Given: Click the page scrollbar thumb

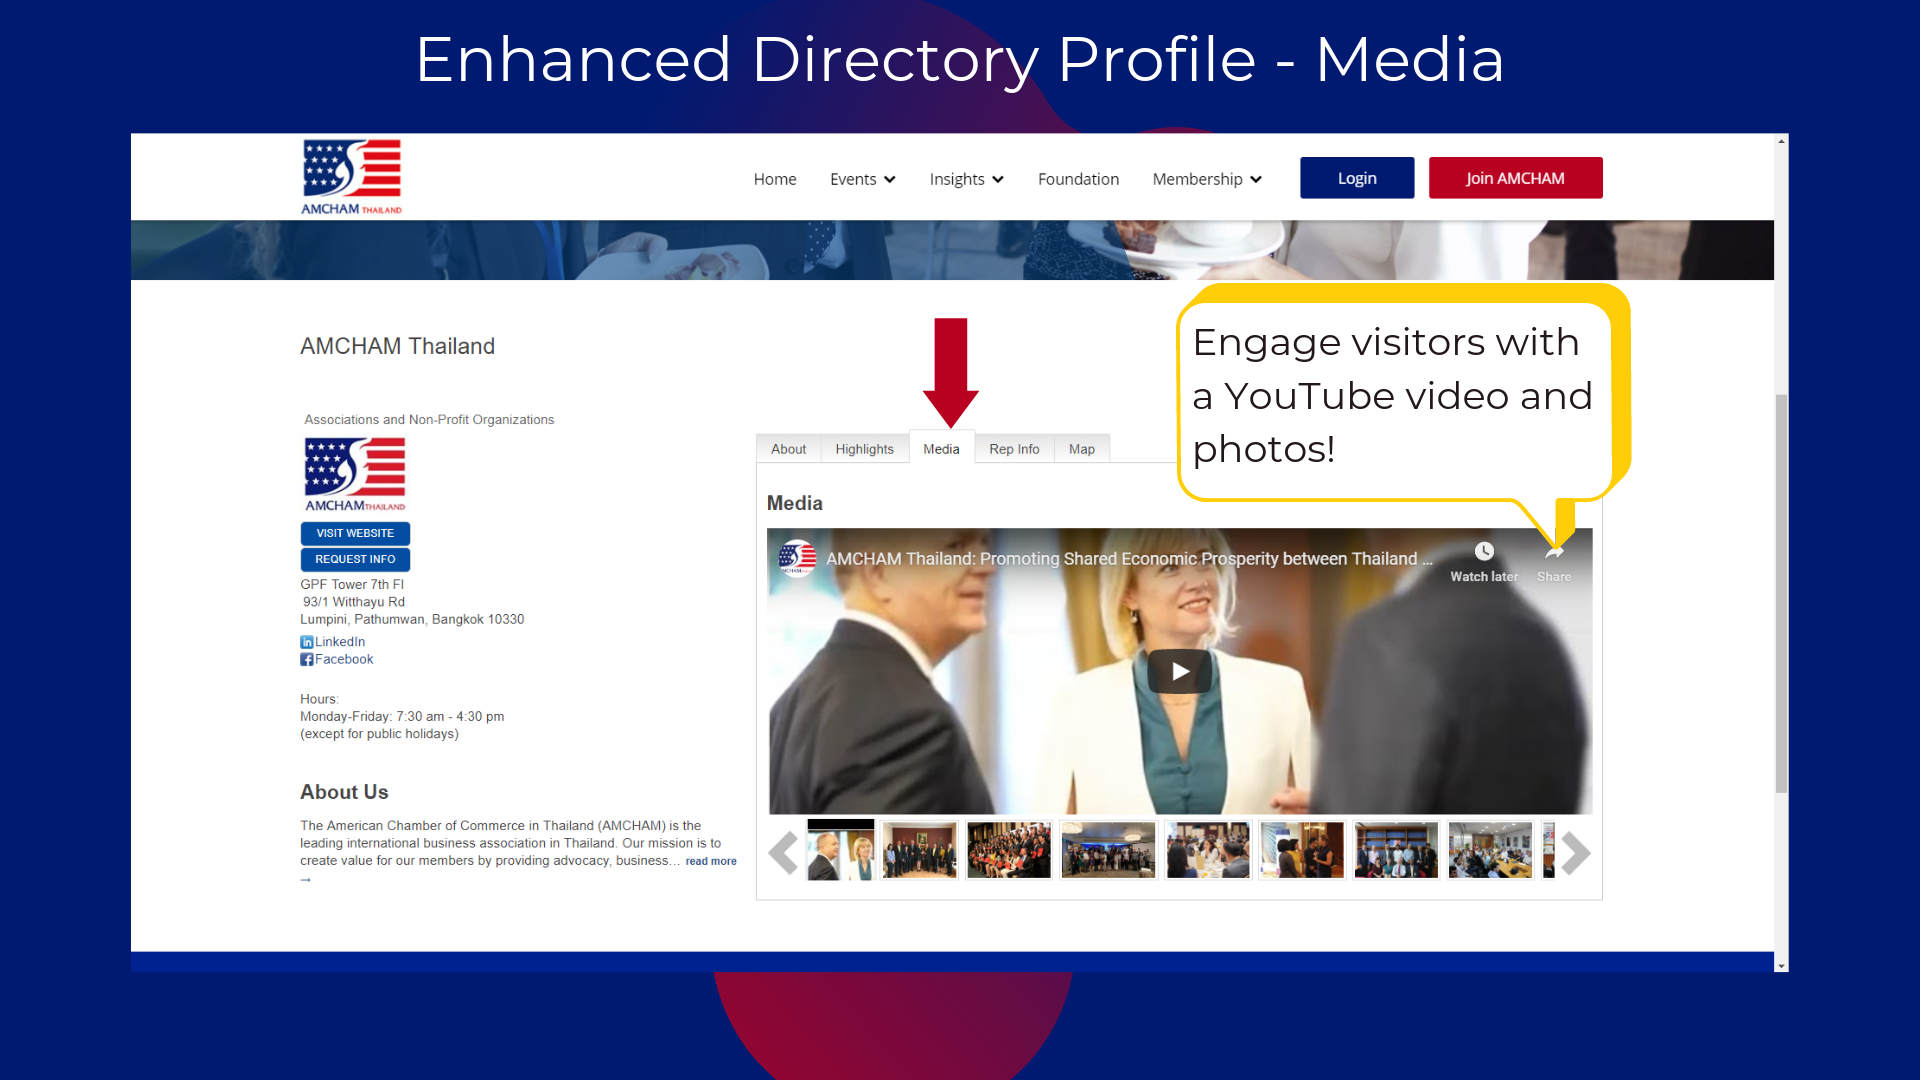Looking at the screenshot, I should [1781, 593].
